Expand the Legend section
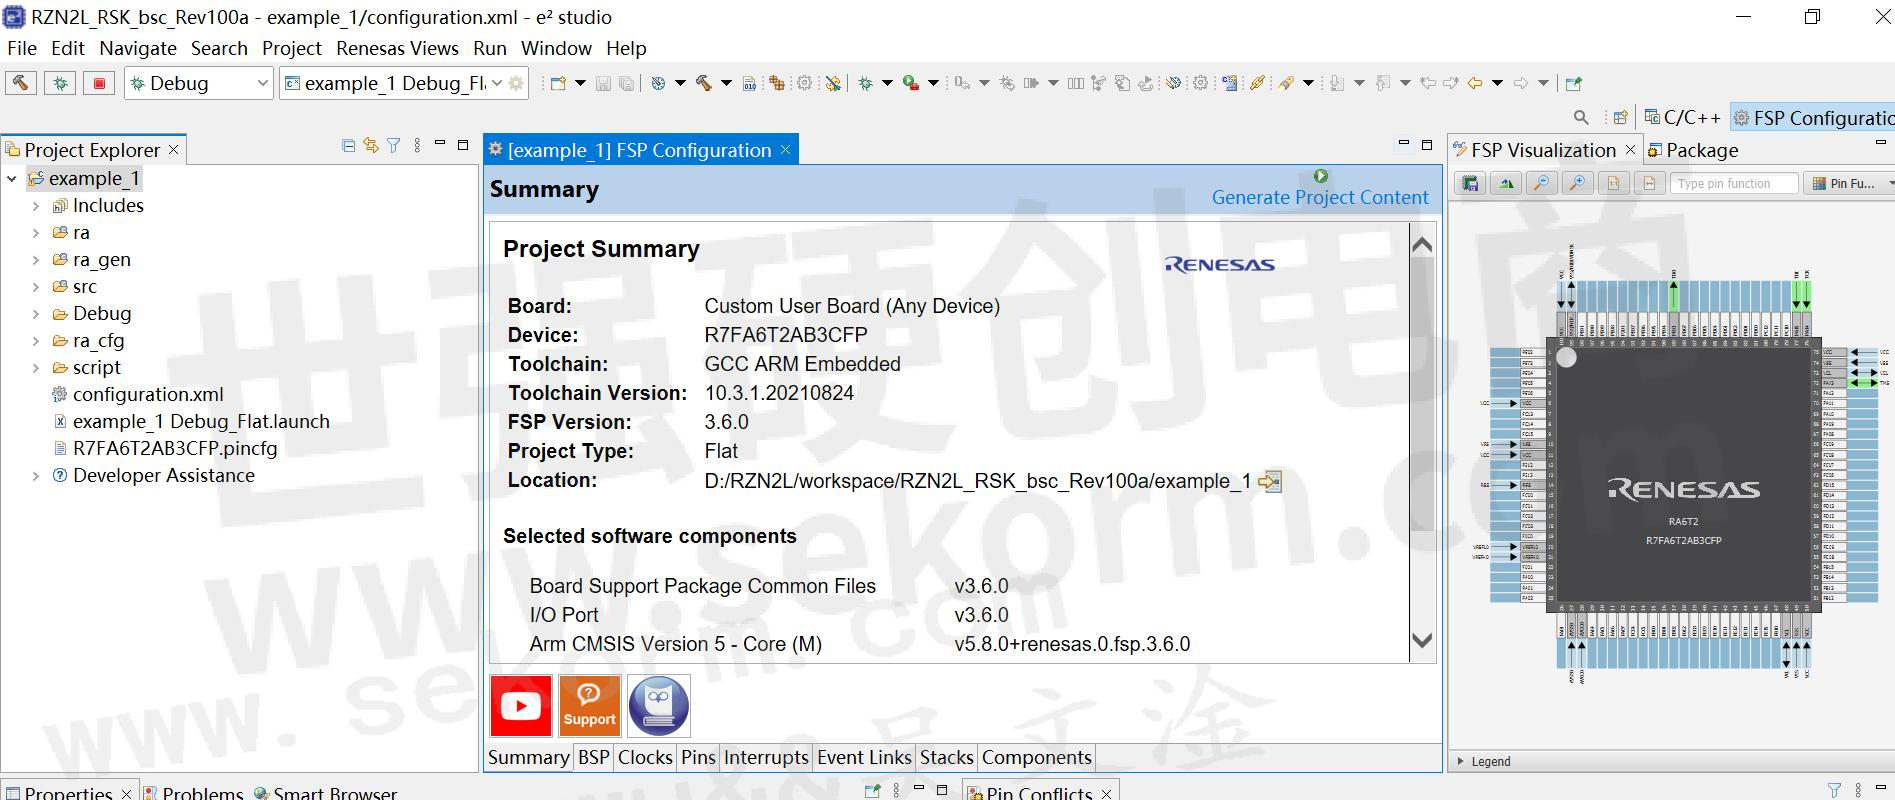 tap(1460, 761)
